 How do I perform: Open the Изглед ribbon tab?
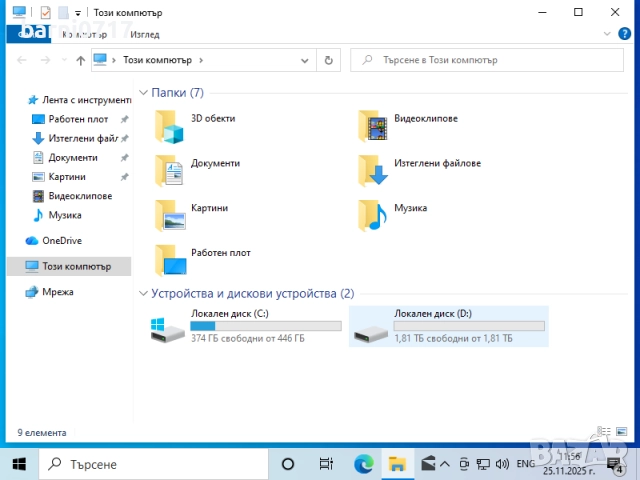coord(146,34)
